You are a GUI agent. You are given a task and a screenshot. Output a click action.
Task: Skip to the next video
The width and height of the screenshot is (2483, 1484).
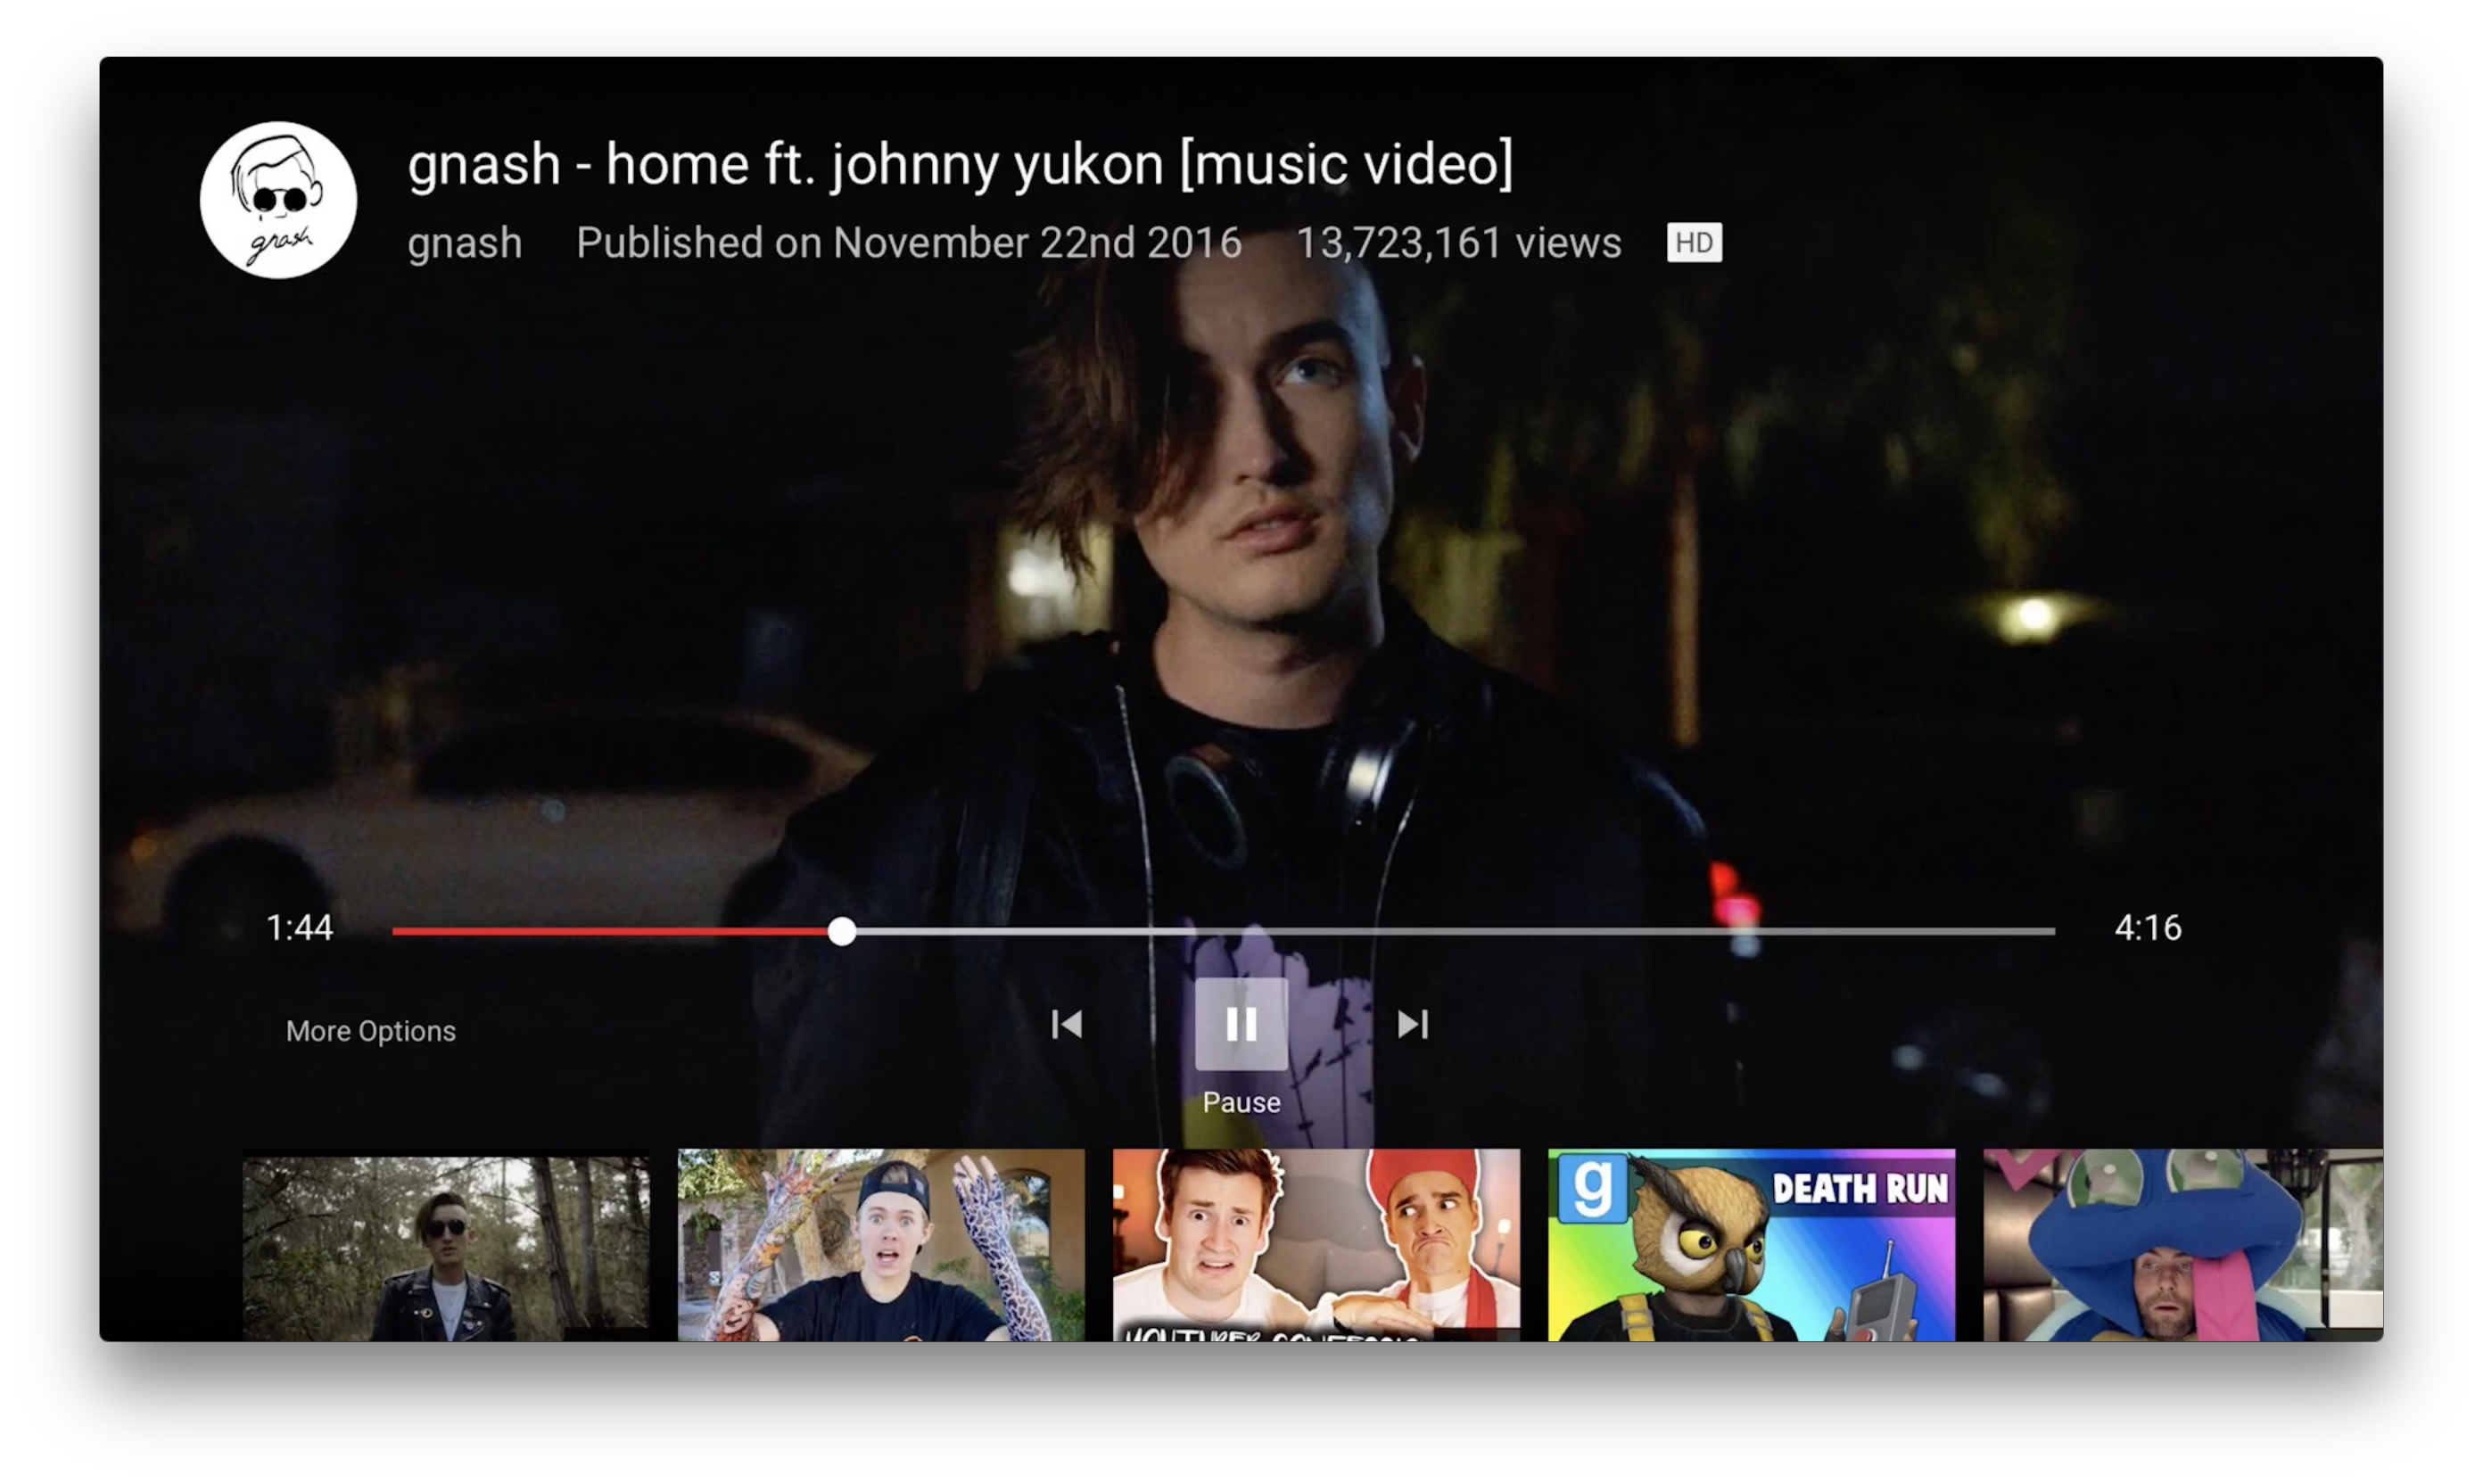1413,1024
